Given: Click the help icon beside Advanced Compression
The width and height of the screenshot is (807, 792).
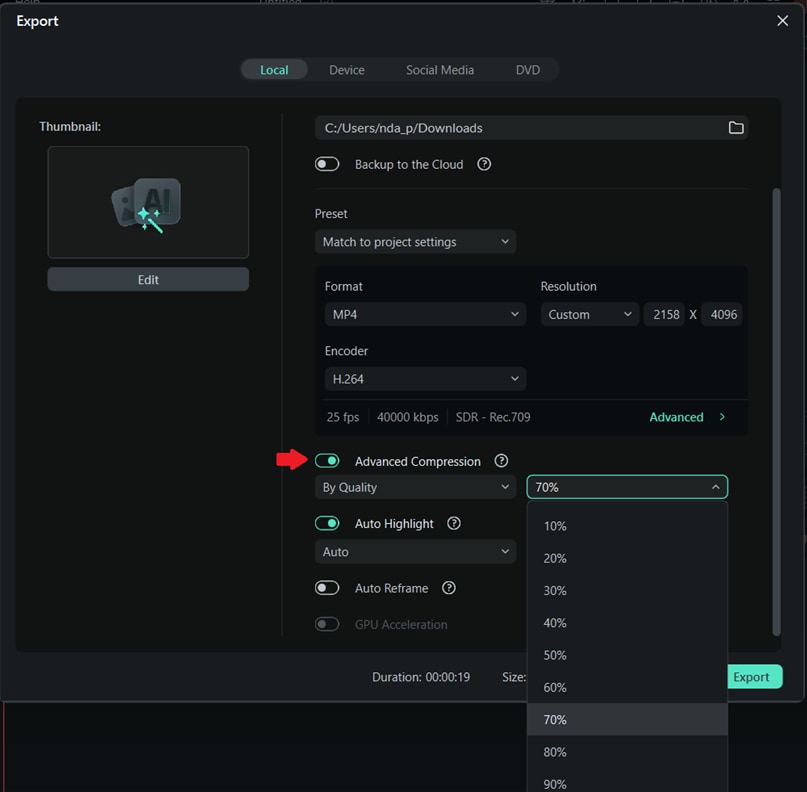Looking at the screenshot, I should [501, 461].
